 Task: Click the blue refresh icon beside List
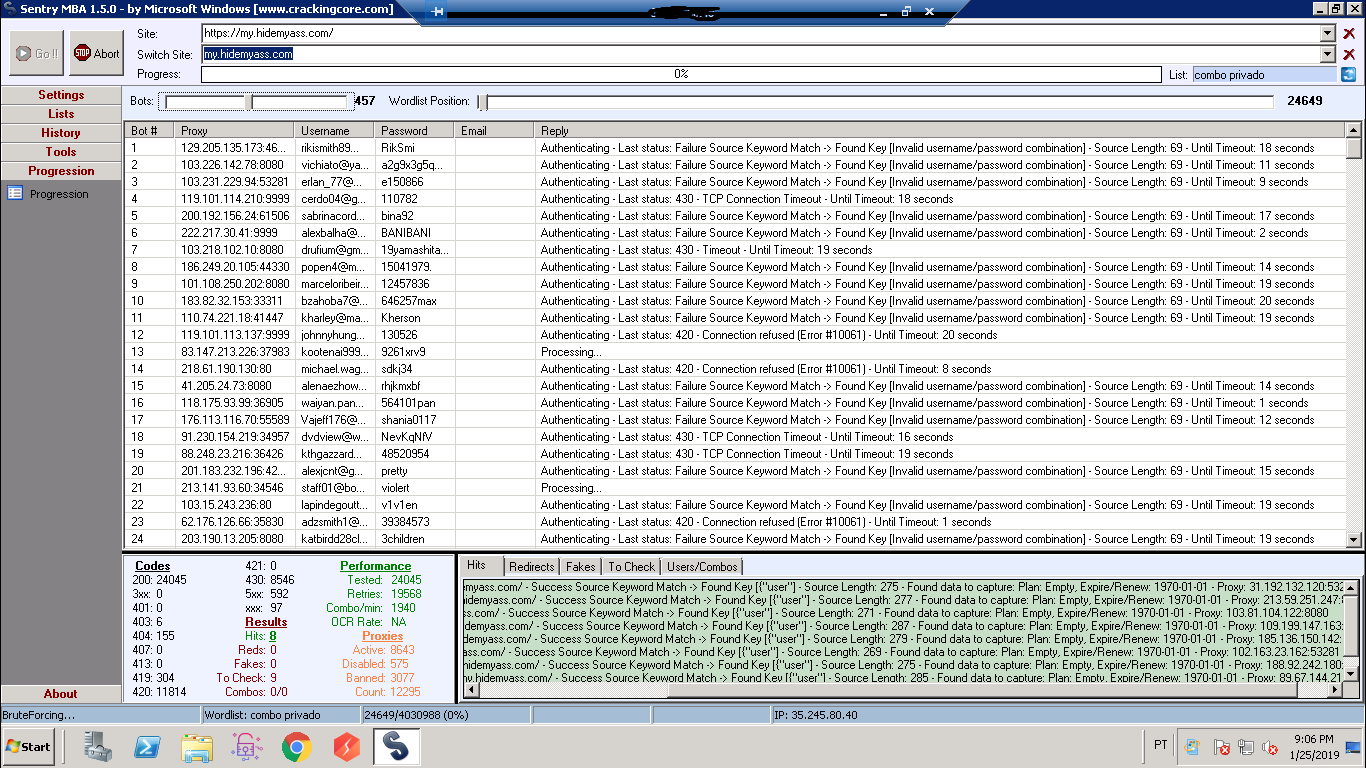click(x=1349, y=74)
